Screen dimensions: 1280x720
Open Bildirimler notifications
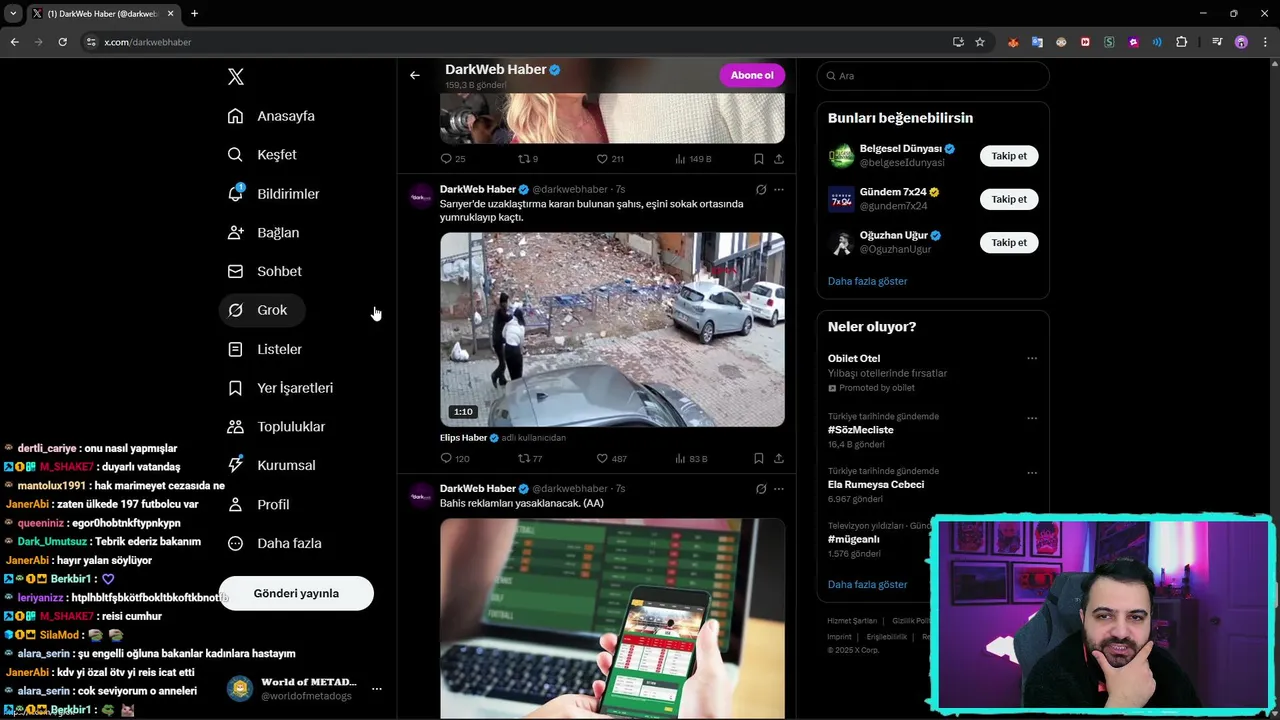pos(274,194)
